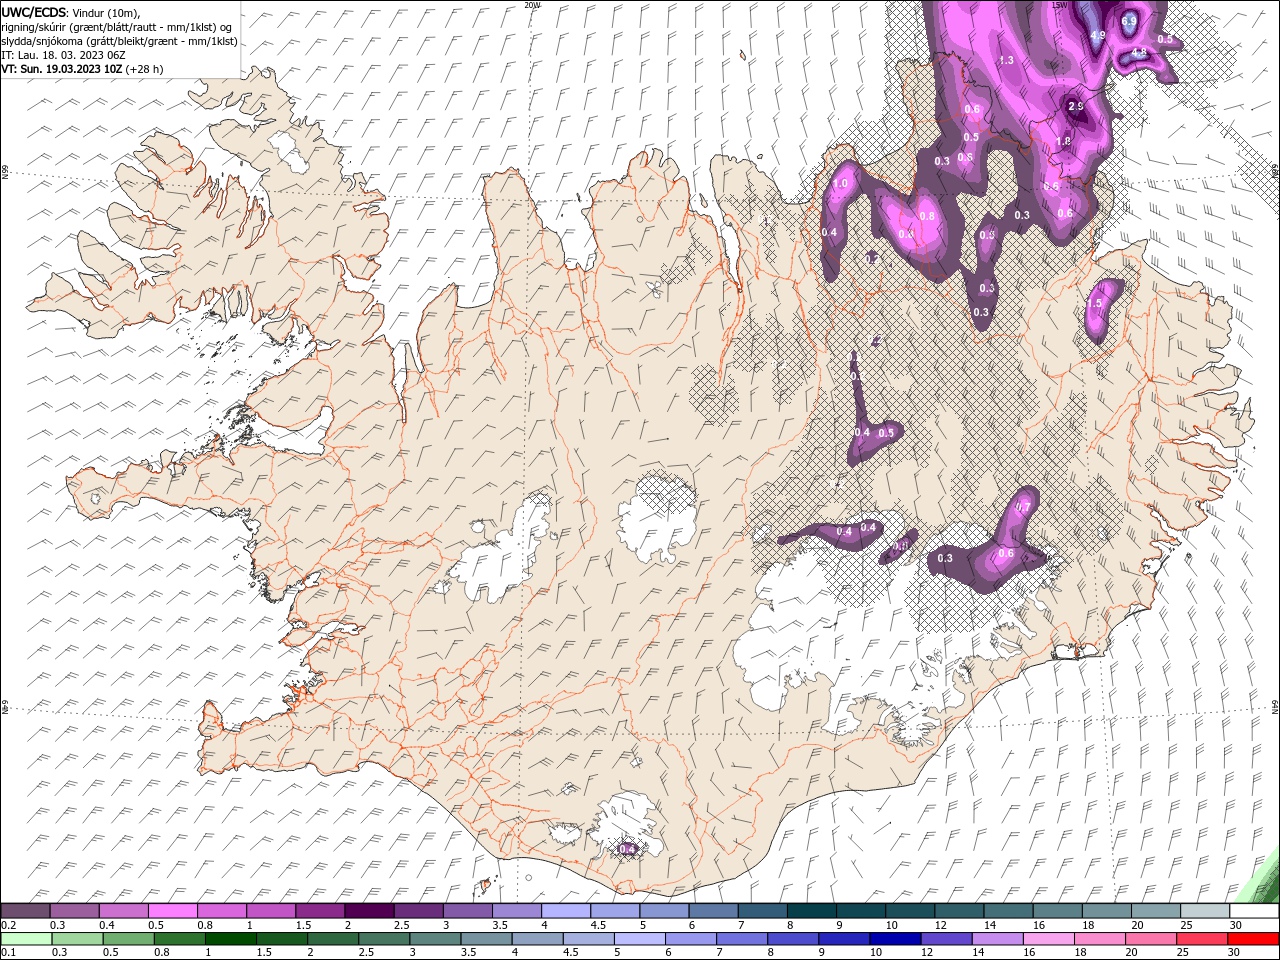
Task: Click the 1.8 precipitation value label
Action: (1063, 141)
